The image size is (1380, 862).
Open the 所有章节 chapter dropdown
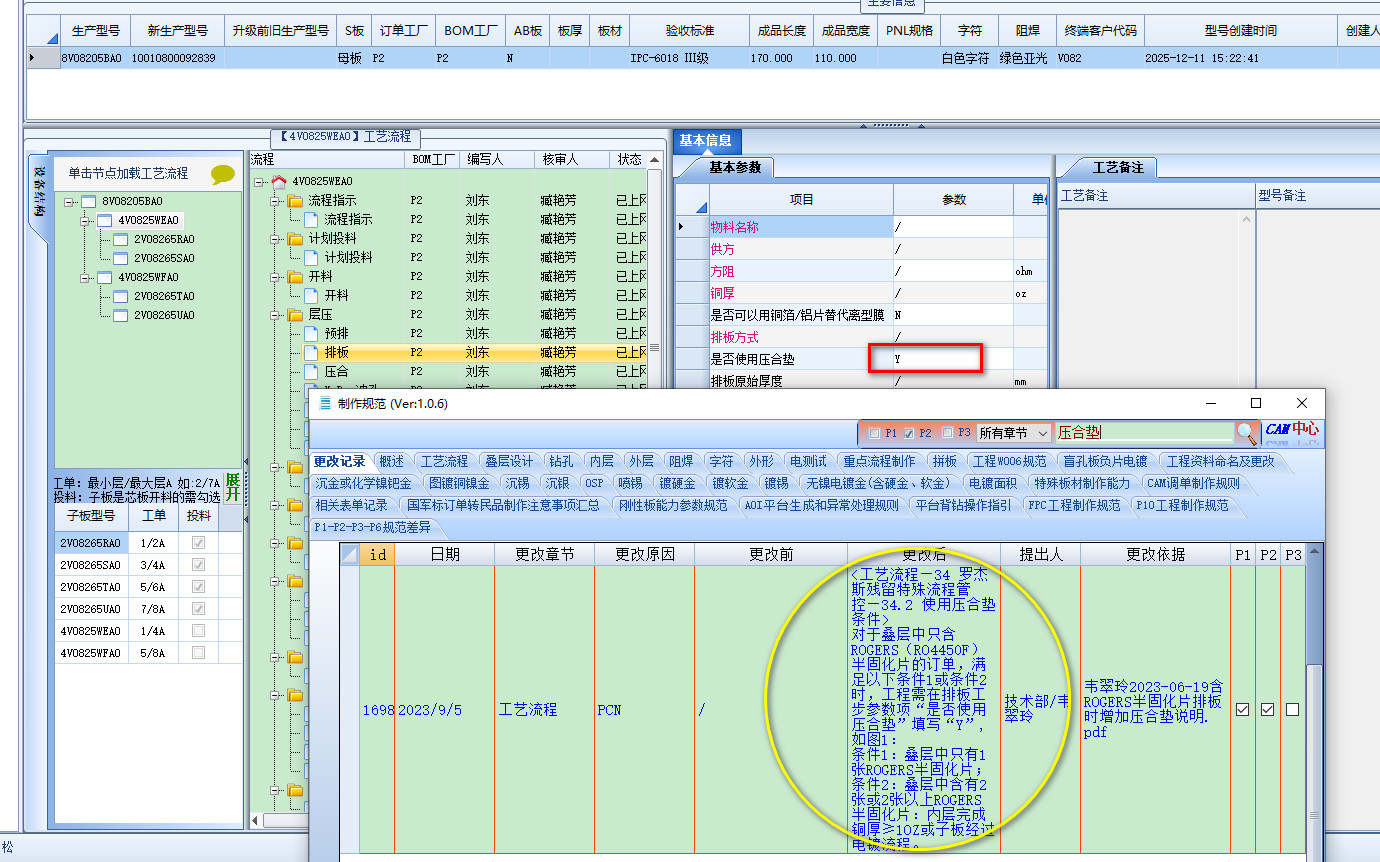pos(1043,433)
